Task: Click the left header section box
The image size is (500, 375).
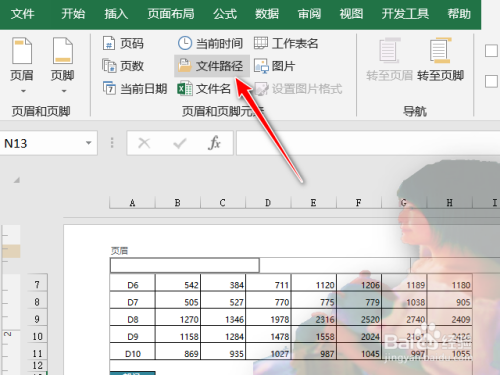Action: pyautogui.click(x=185, y=265)
